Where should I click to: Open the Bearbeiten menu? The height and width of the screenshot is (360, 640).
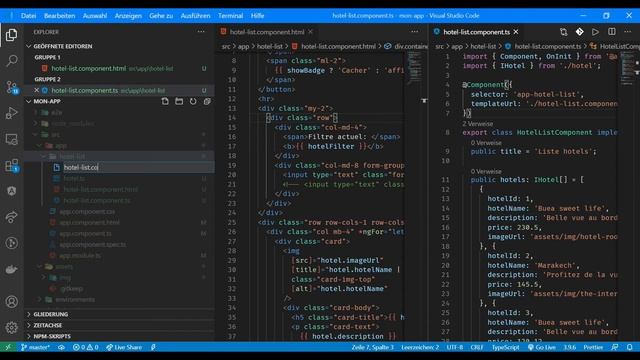tap(60, 16)
